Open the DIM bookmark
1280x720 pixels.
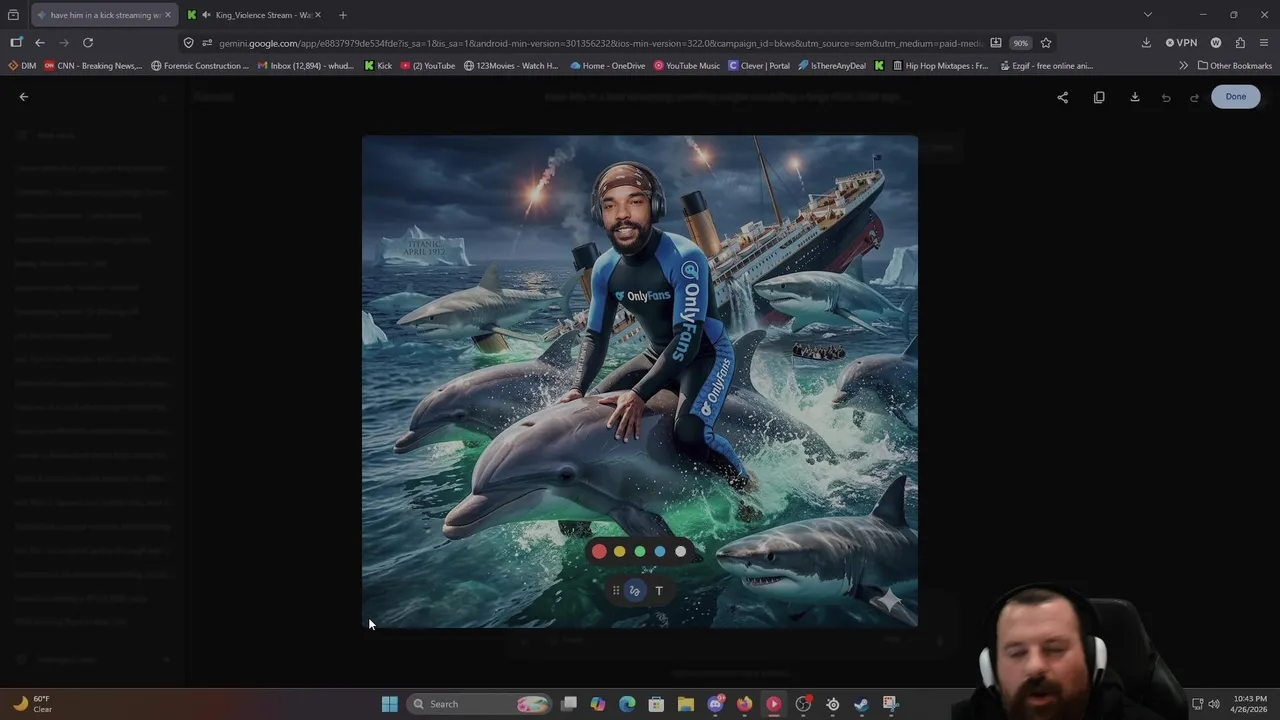[x=21, y=66]
